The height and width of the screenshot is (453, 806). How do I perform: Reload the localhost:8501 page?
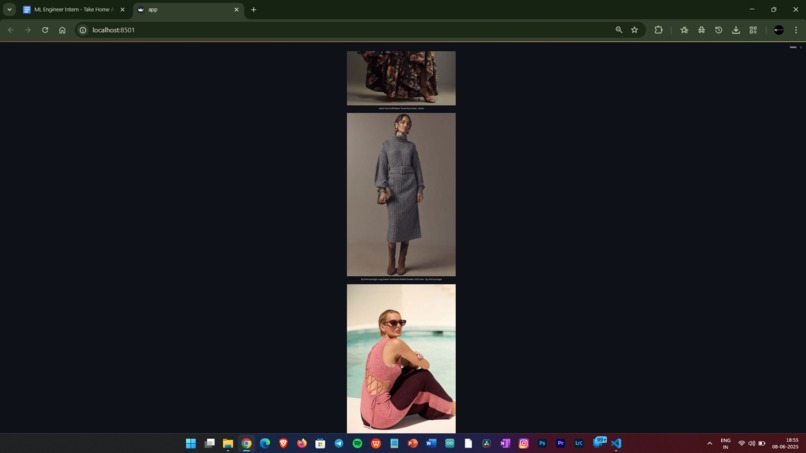click(45, 30)
